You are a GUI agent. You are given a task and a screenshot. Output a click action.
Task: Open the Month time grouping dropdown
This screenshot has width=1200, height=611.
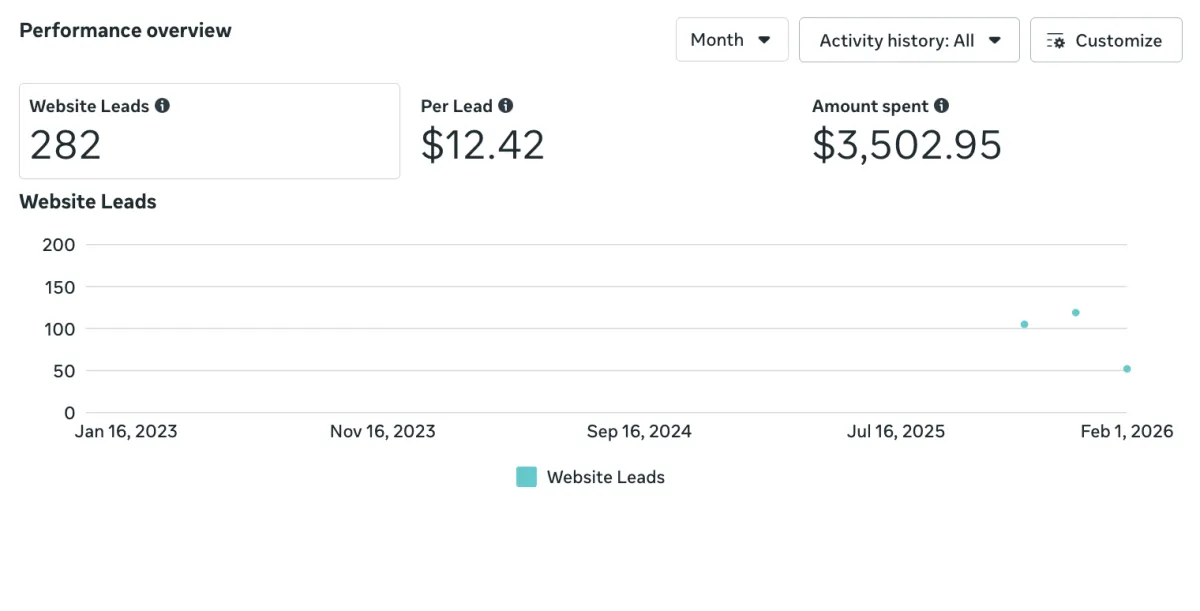click(x=731, y=40)
